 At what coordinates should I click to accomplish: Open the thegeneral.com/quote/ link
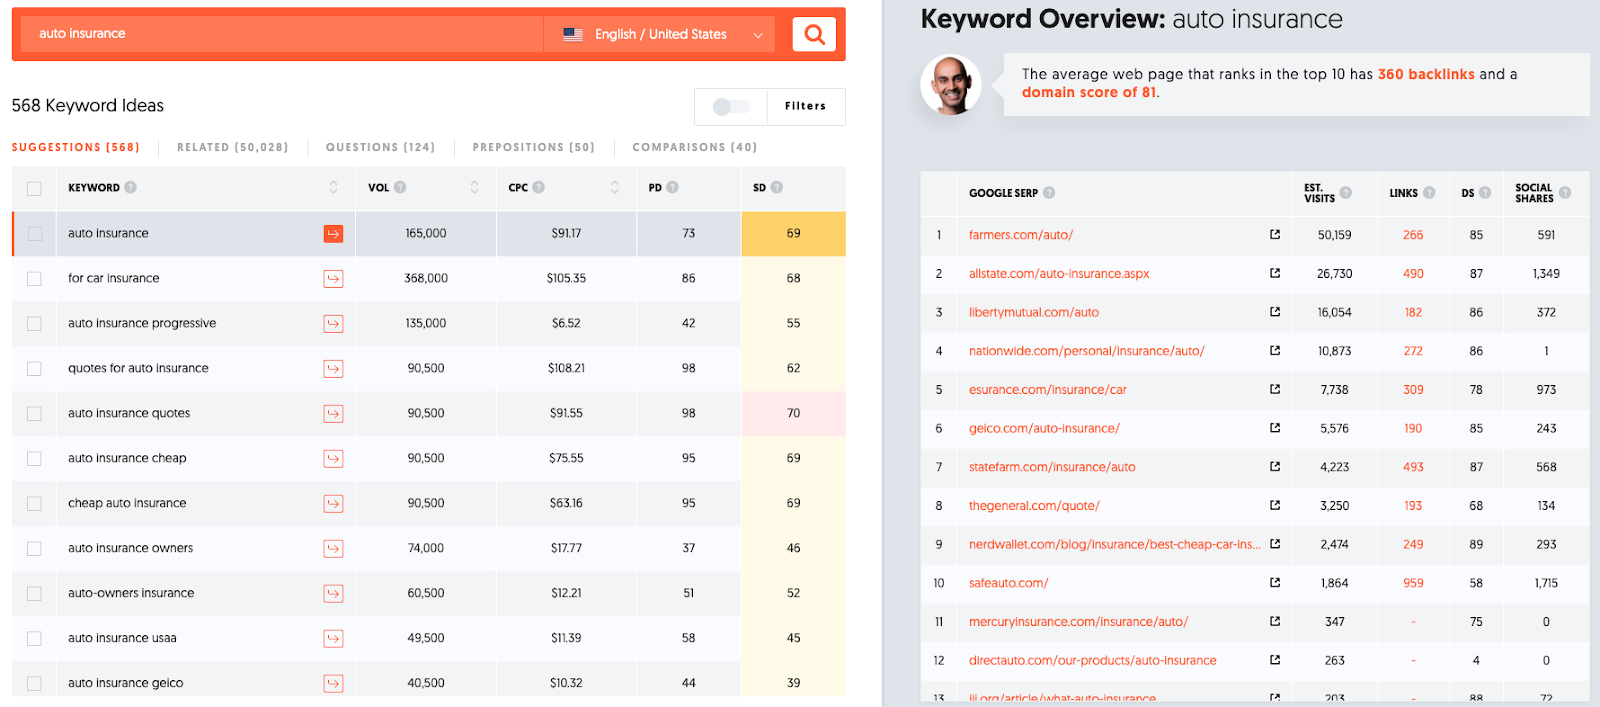(x=1034, y=506)
